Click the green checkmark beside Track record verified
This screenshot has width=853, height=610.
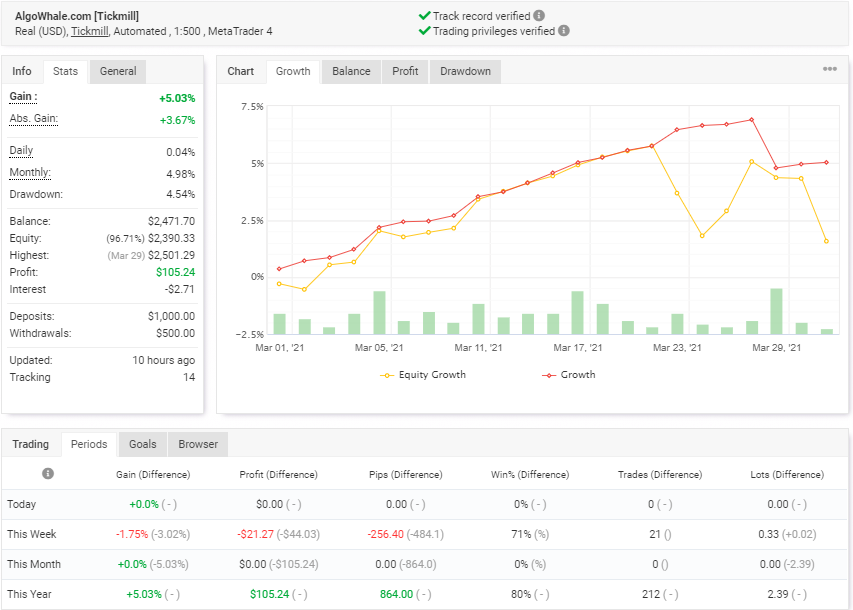pos(424,16)
